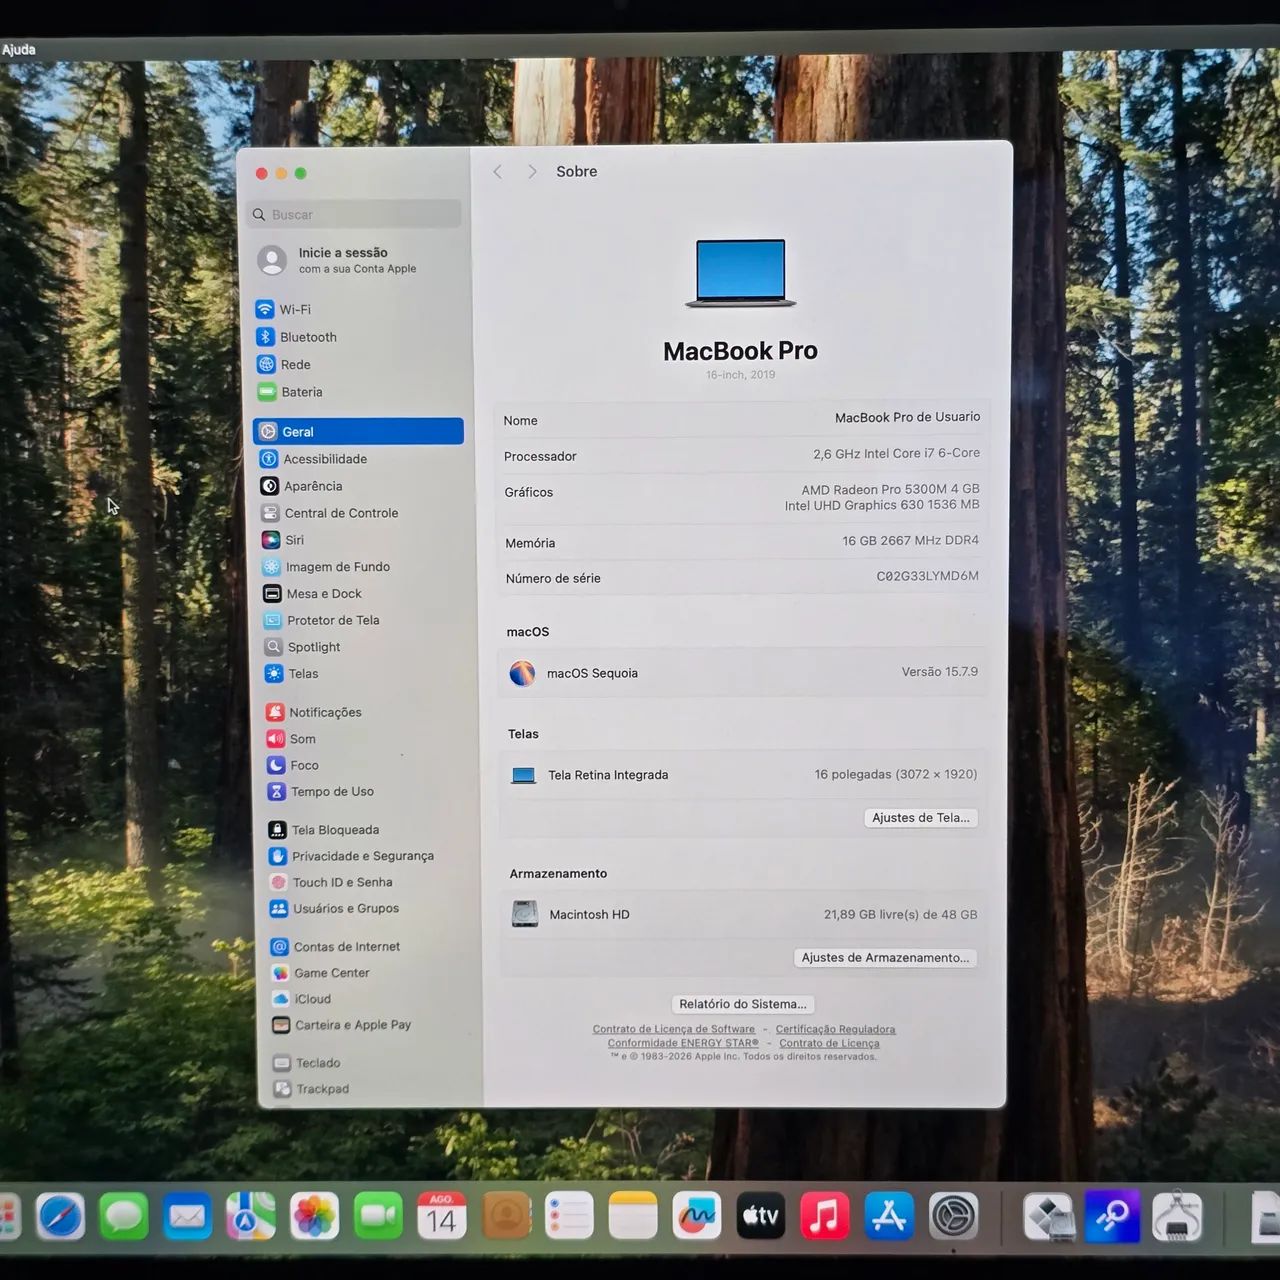1280x1280 pixels.
Task: Open the Ajuda menu in menu bar
Action: (19, 49)
